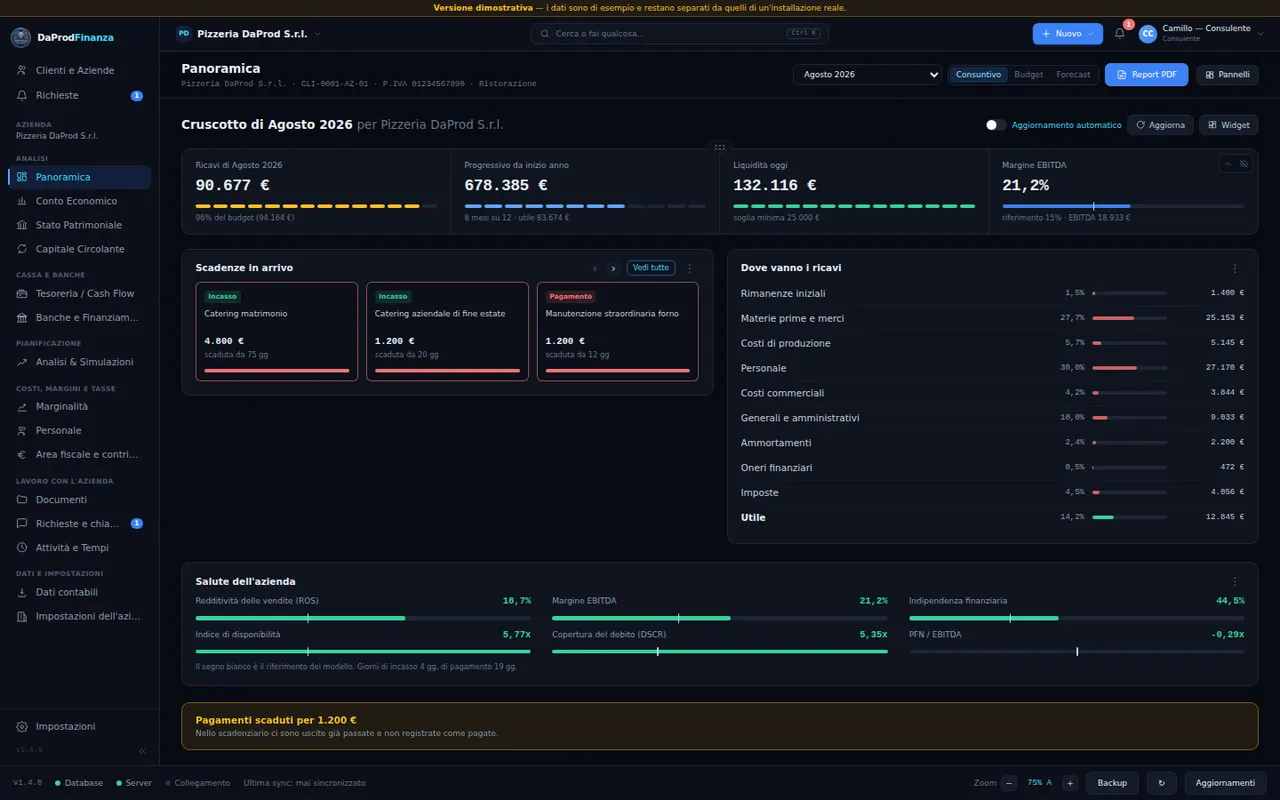Click the Backup button
Screen dimensions: 1280x800
(1112, 783)
